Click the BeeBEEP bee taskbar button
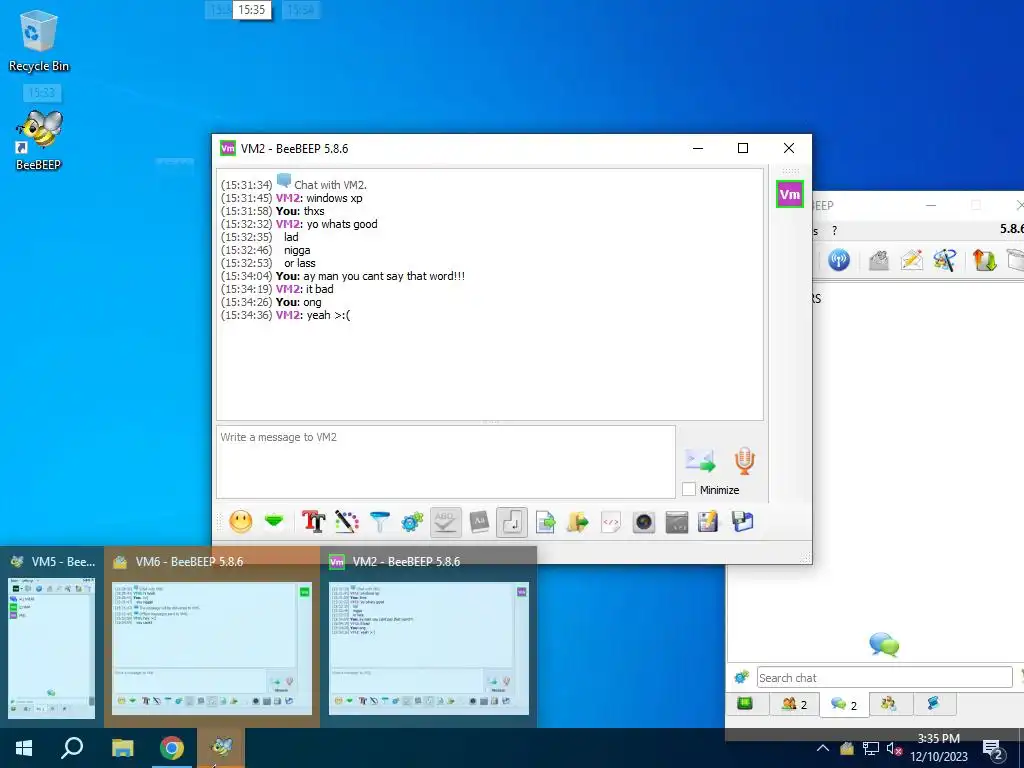1024x768 pixels. click(x=222, y=748)
